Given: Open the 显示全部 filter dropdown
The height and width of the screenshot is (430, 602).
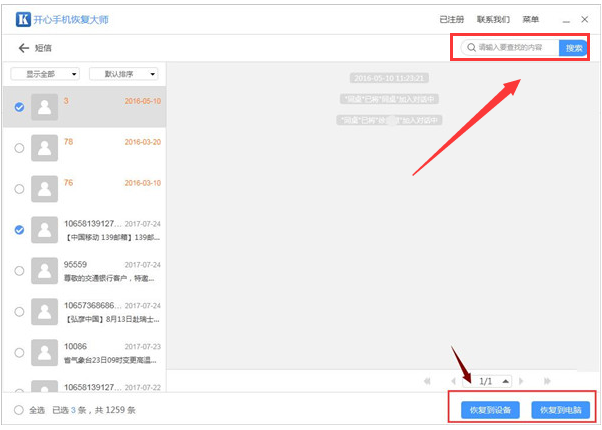Looking at the screenshot, I should [46, 74].
